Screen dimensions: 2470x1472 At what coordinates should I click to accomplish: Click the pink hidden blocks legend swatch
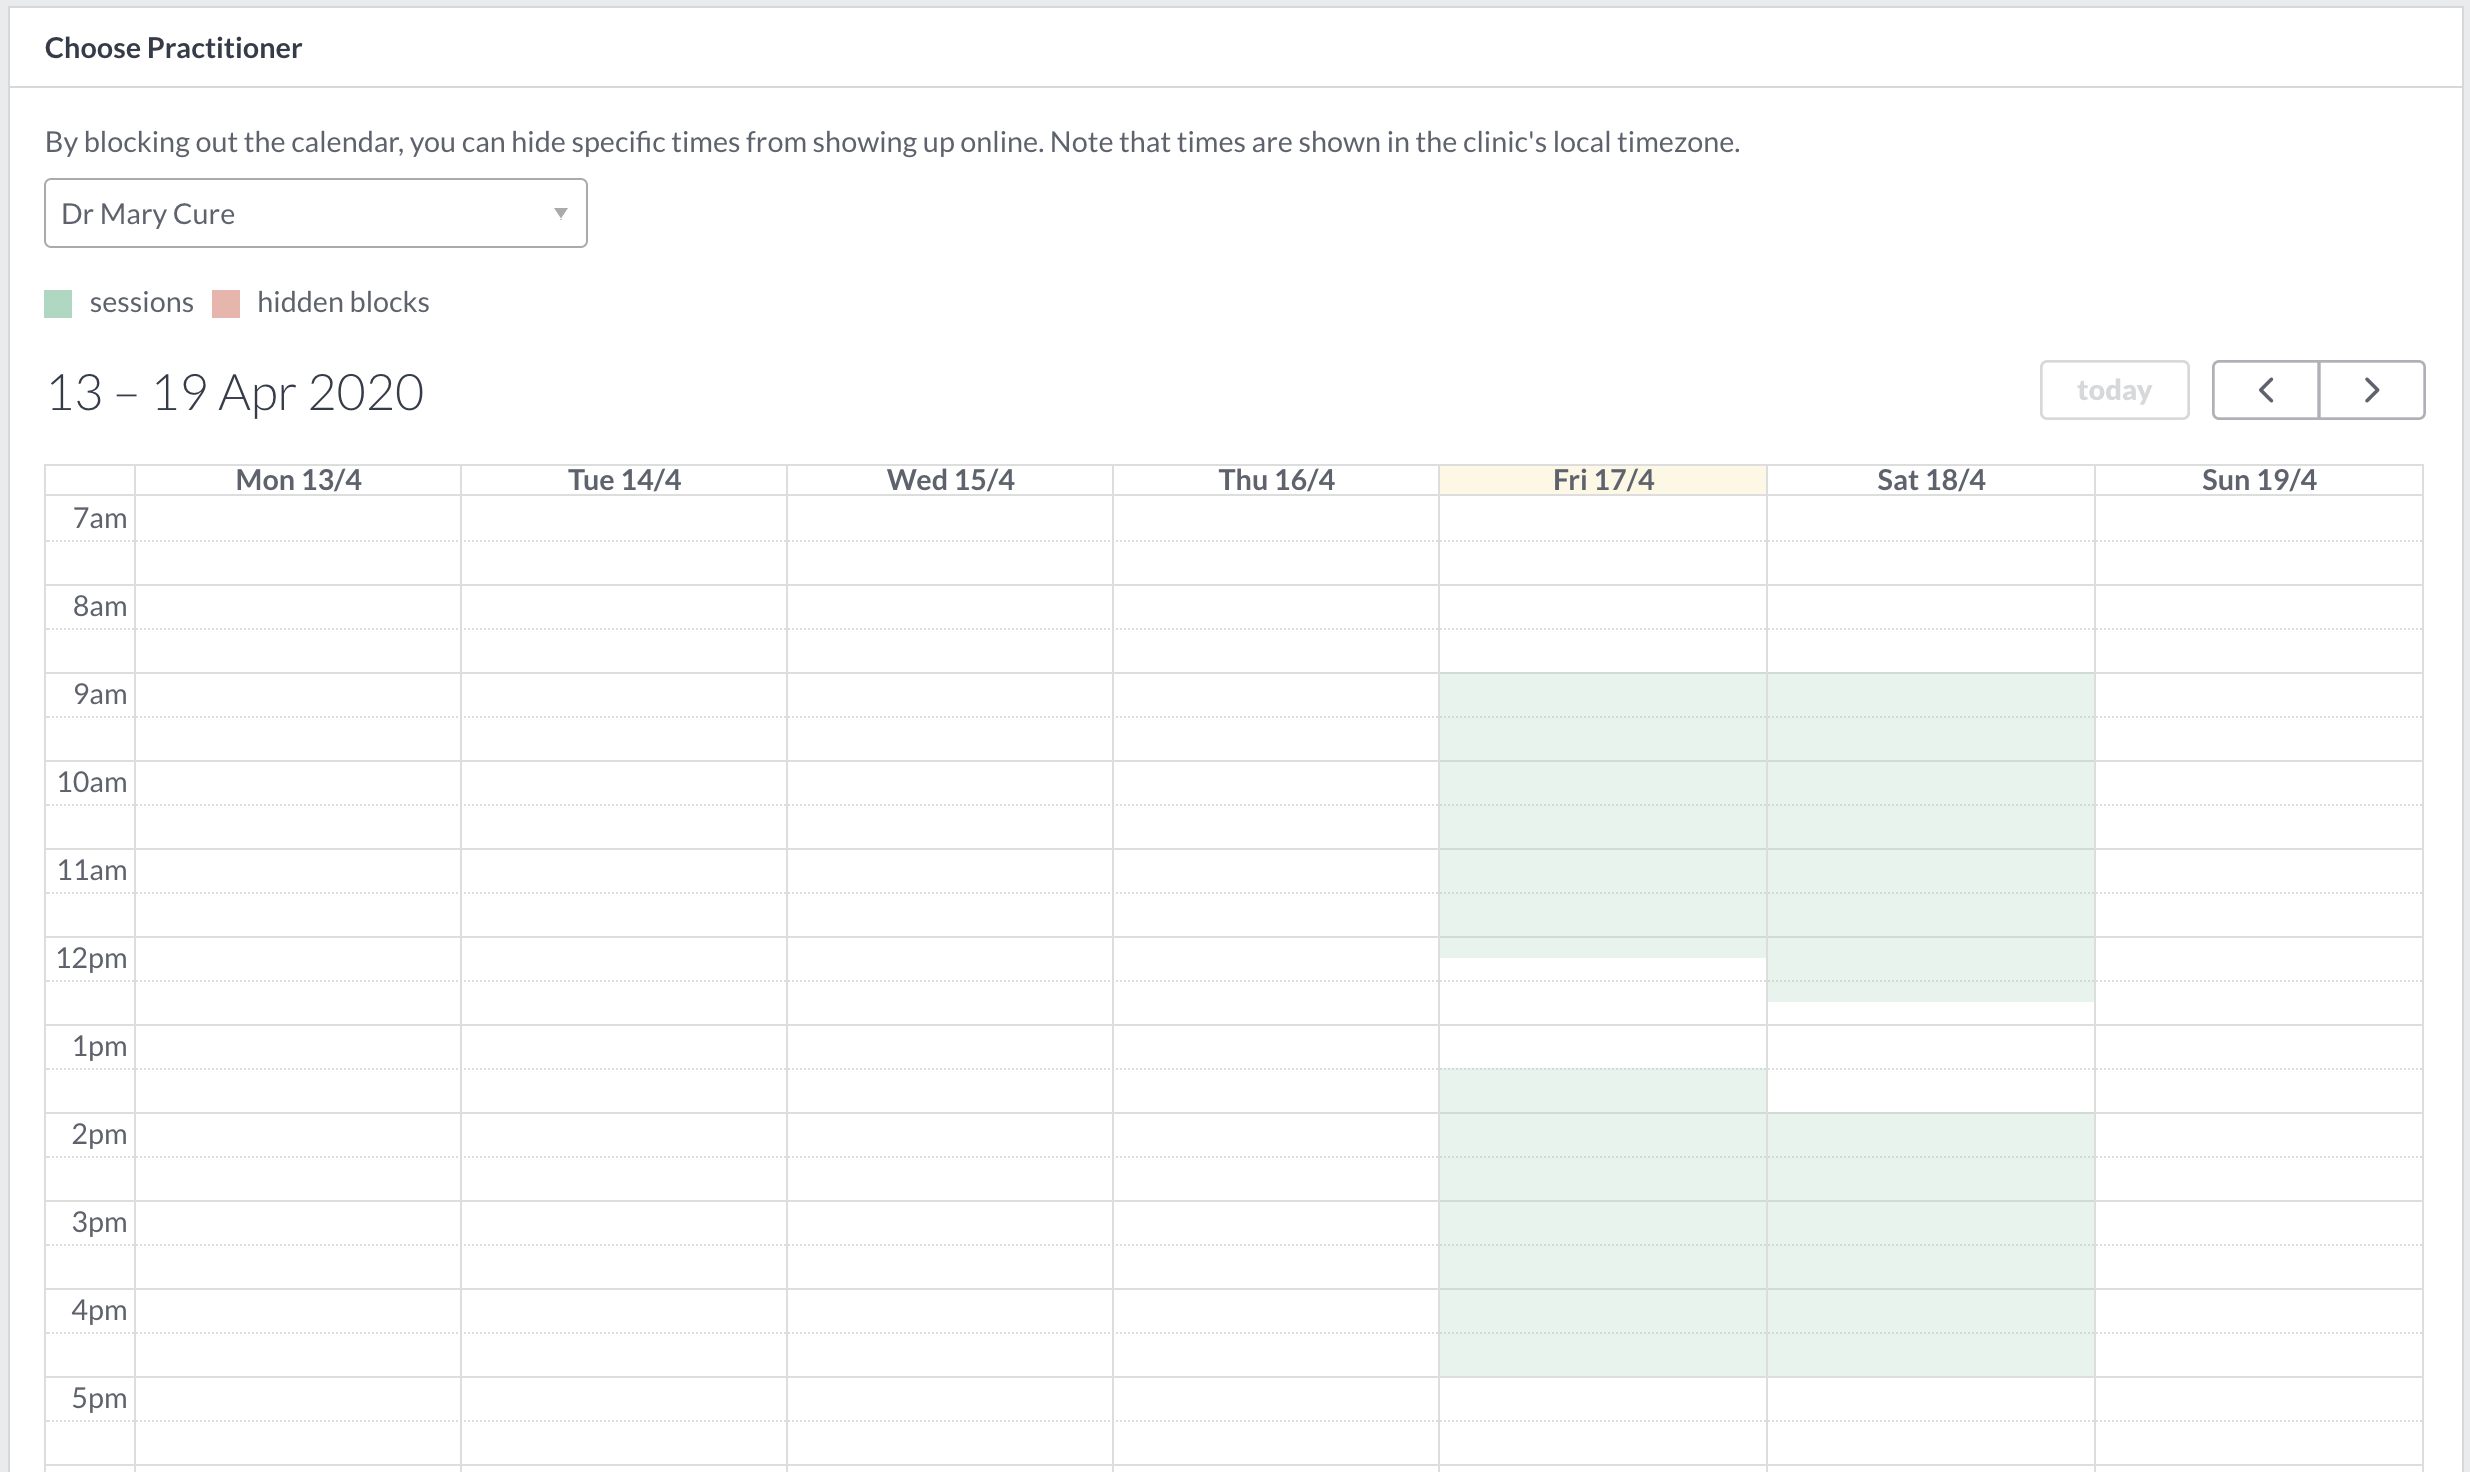(226, 303)
